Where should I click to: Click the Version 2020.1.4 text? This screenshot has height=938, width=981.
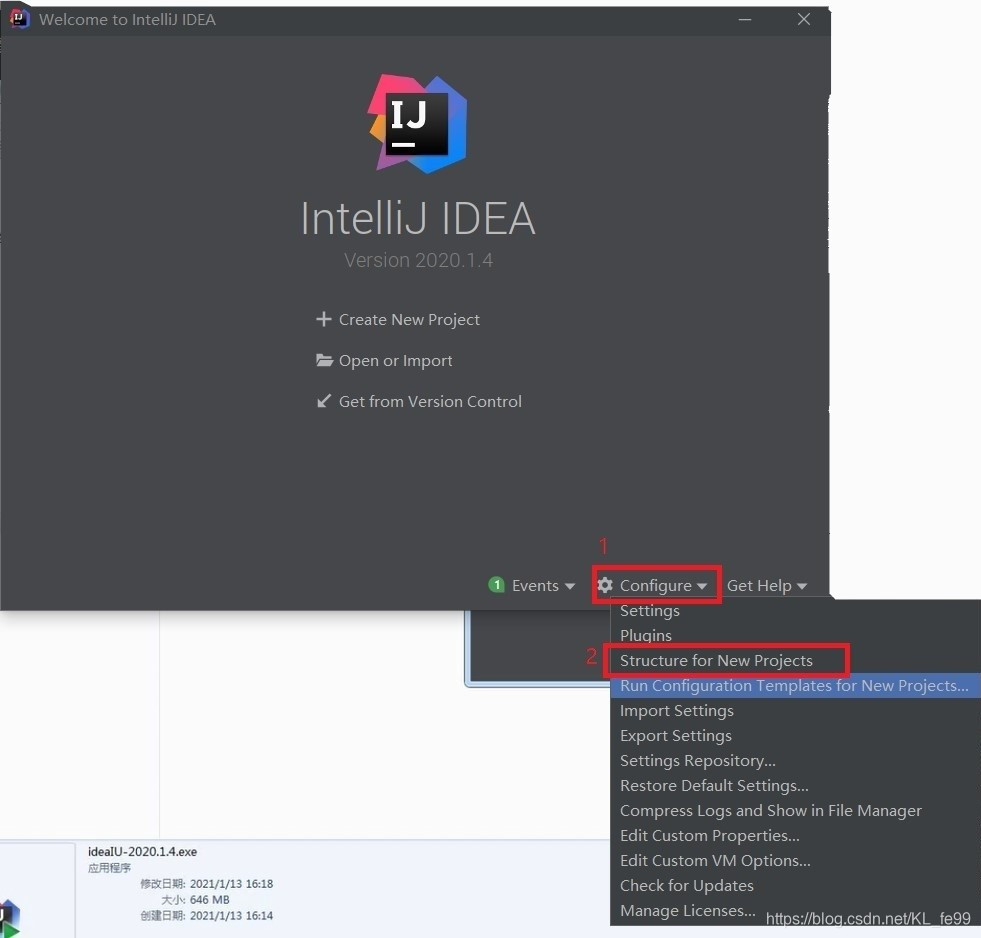click(x=418, y=260)
